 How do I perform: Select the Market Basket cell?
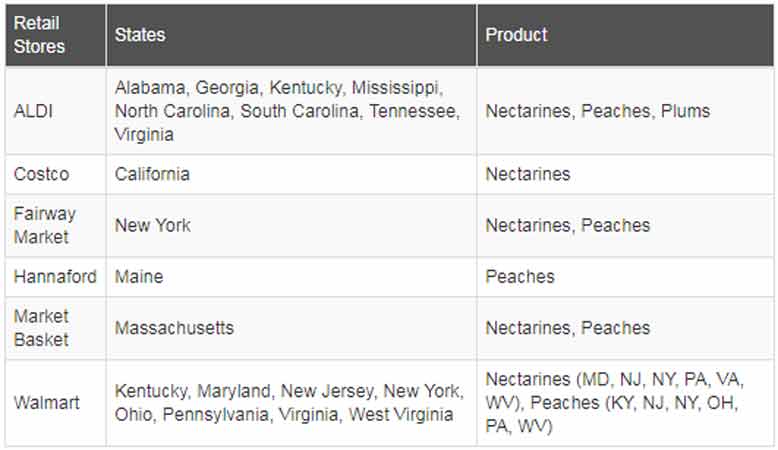coord(56,328)
